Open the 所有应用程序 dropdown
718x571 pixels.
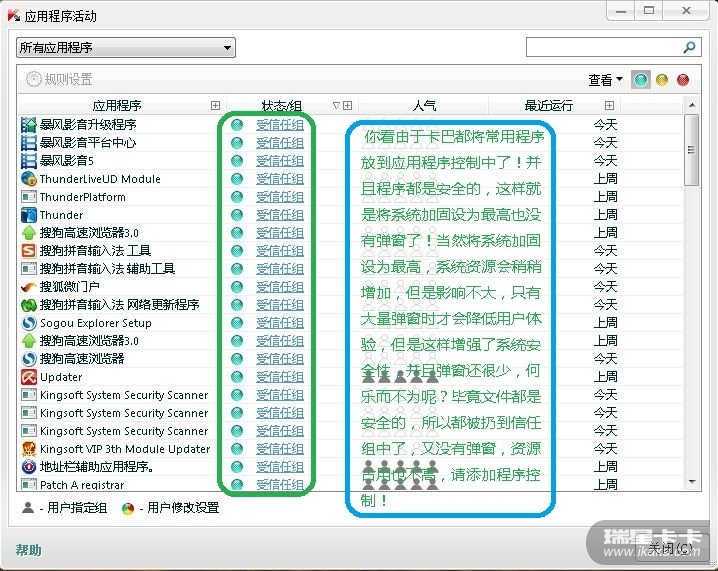(x=126, y=48)
